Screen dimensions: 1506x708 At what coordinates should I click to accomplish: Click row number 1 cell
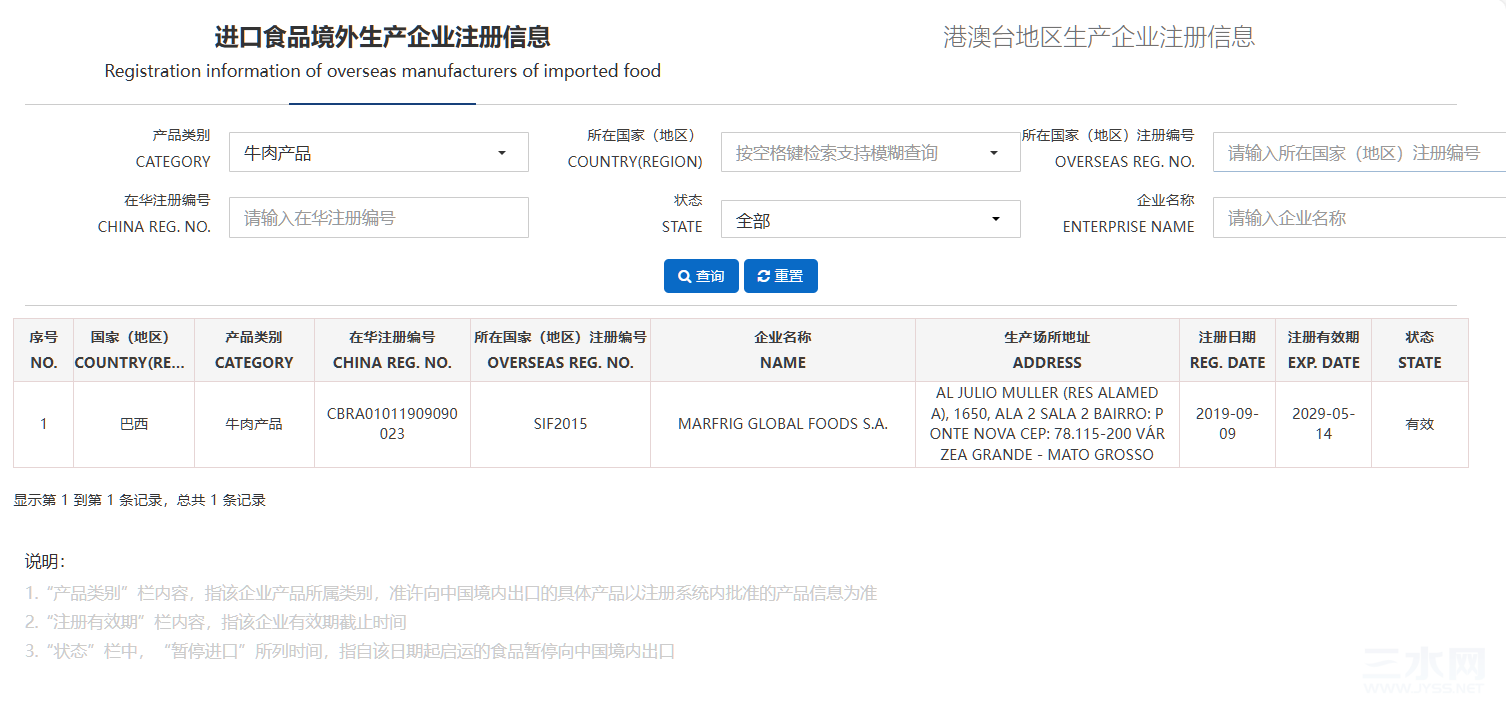(44, 424)
